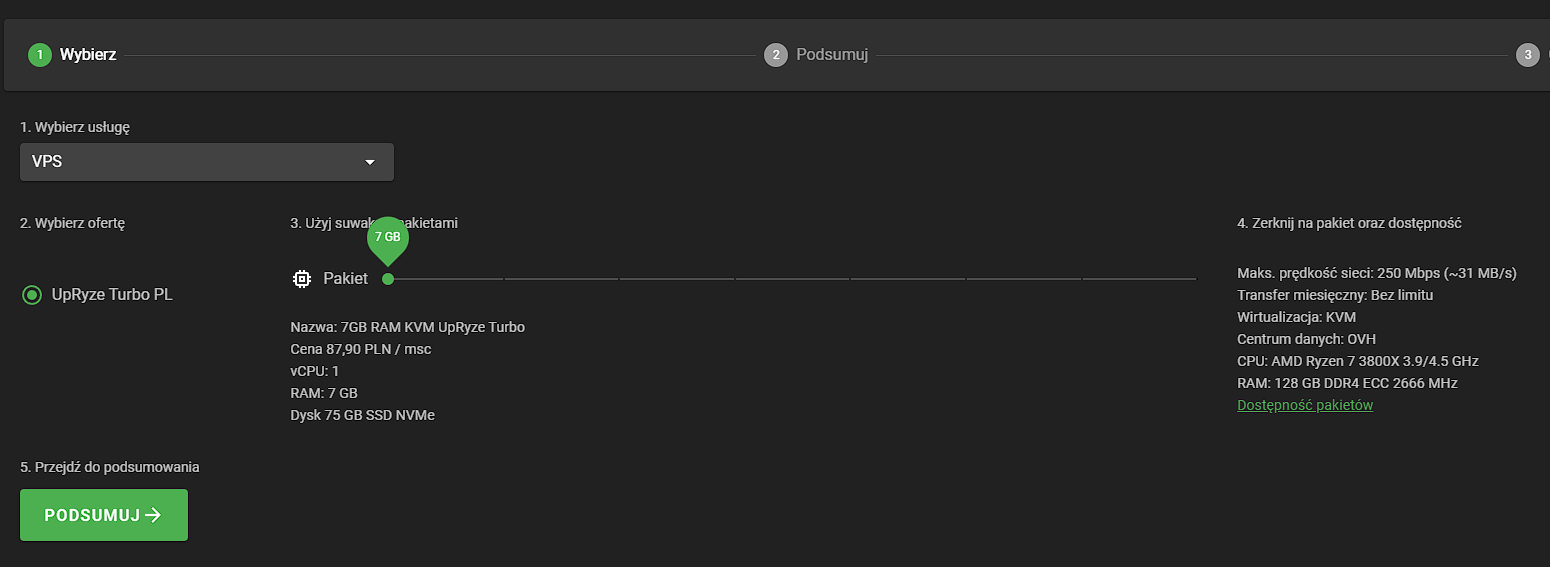Expand the service list with the caret arrow
Viewport: 1550px width, 567px height.
pos(370,162)
